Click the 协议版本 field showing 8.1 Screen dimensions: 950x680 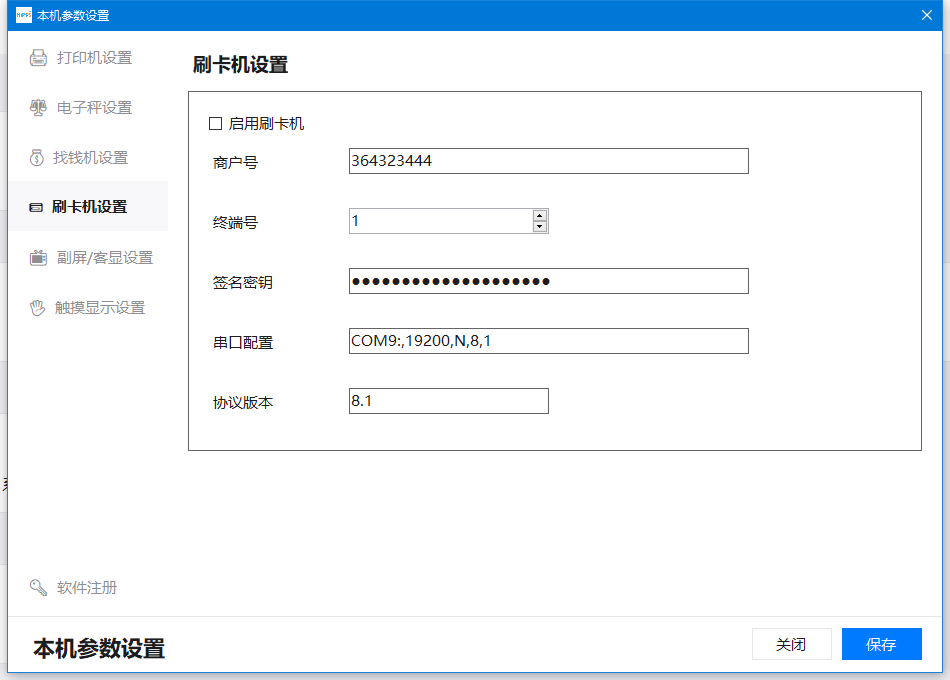point(448,401)
